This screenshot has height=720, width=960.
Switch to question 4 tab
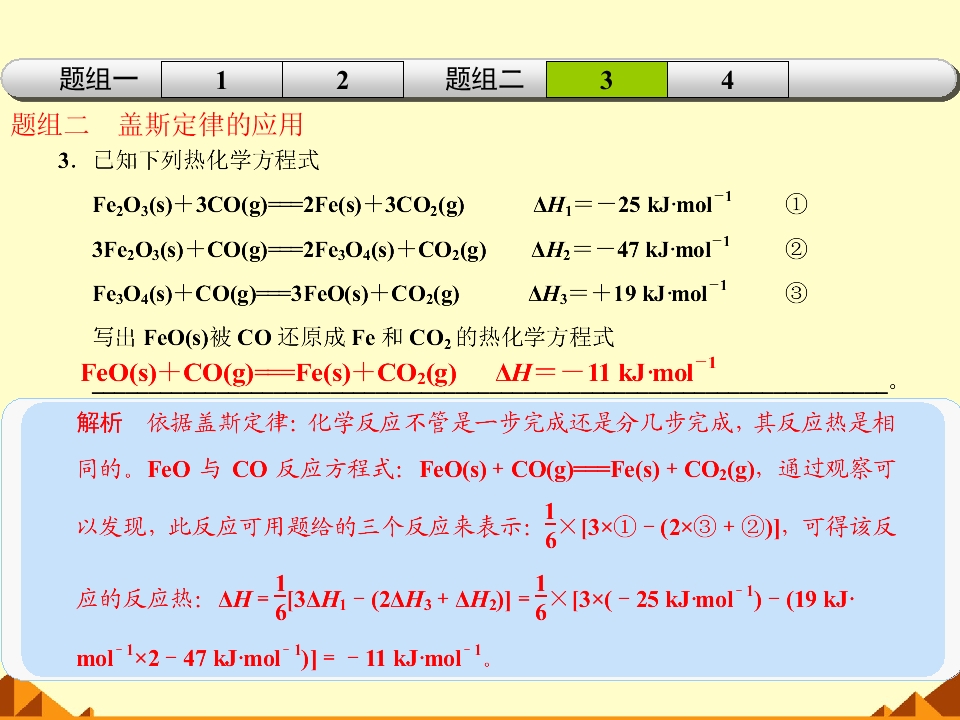[x=728, y=80]
